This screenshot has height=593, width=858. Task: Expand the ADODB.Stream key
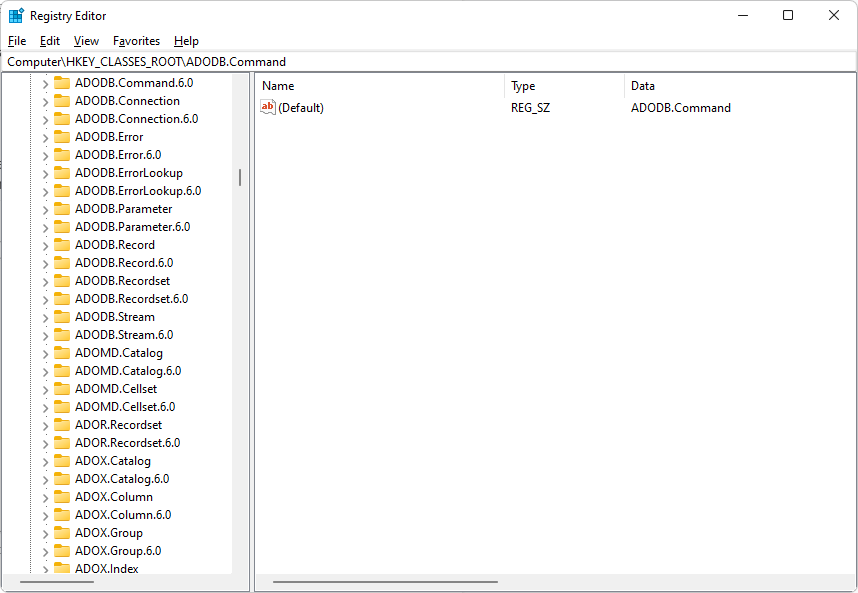tap(45, 318)
